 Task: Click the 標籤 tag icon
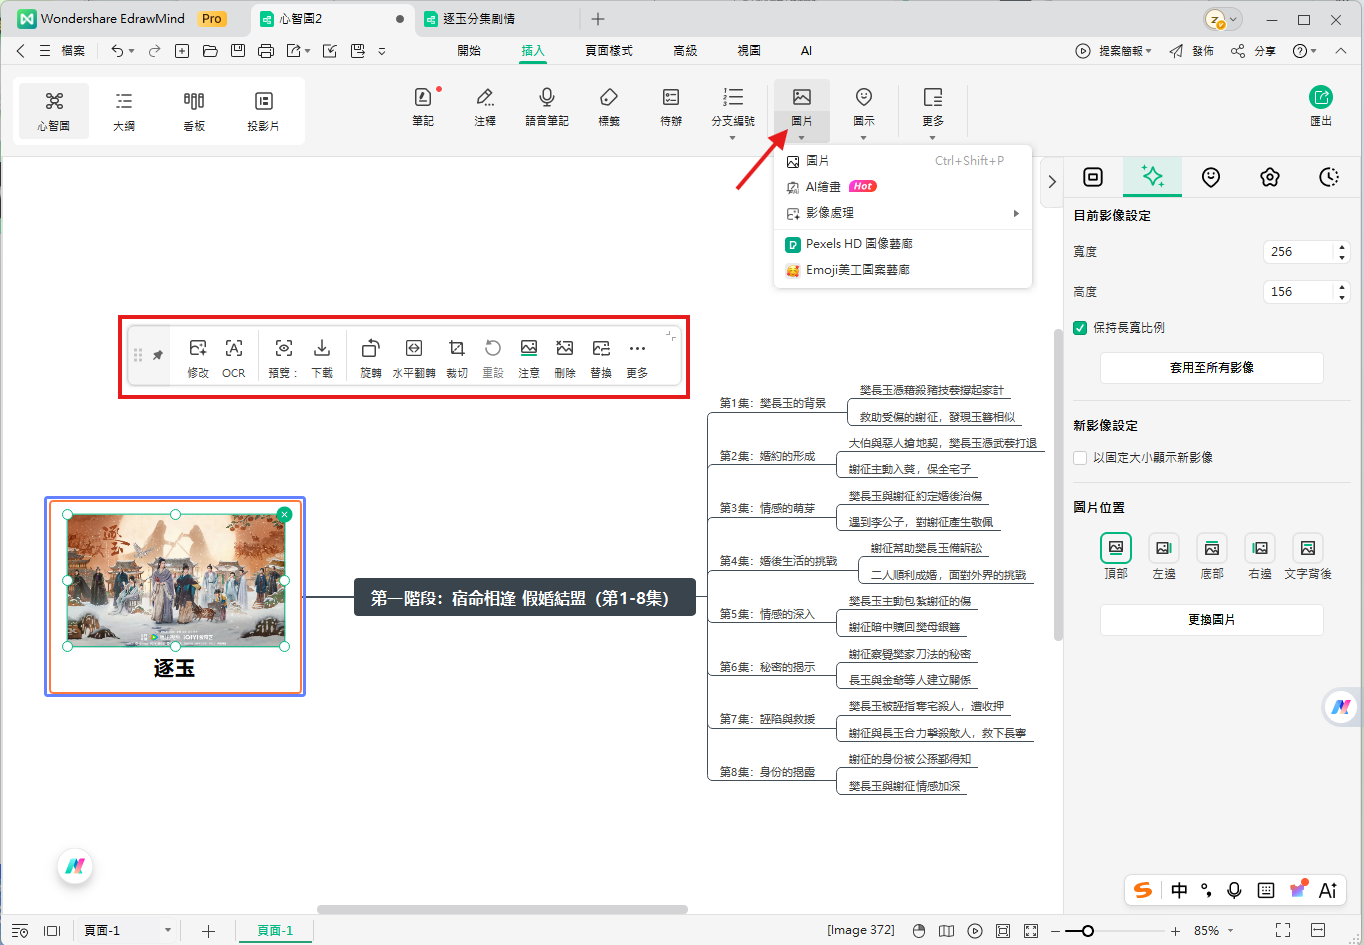608,106
